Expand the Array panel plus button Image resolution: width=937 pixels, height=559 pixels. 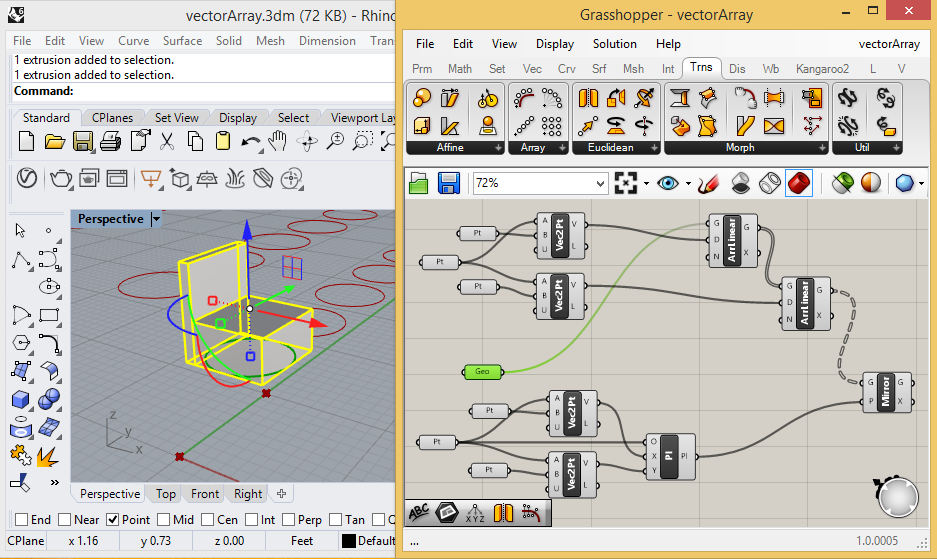point(562,148)
